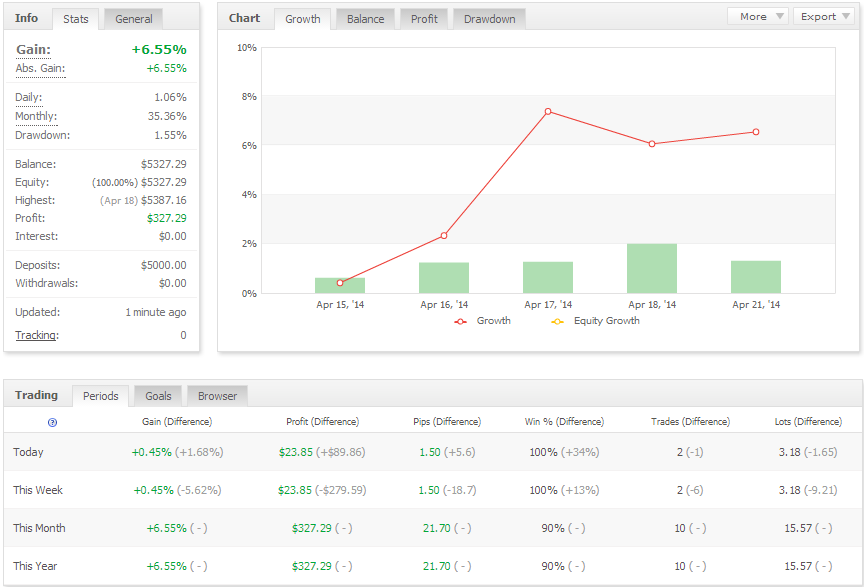Click the Apr 21 growth data point
This screenshot has width=864, height=587.
756,132
